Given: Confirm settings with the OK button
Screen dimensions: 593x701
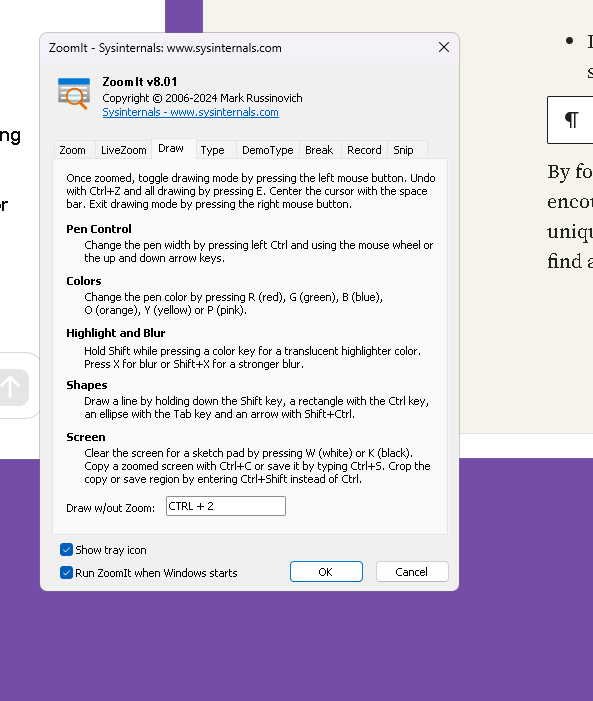Looking at the screenshot, I should pyautogui.click(x=326, y=571).
